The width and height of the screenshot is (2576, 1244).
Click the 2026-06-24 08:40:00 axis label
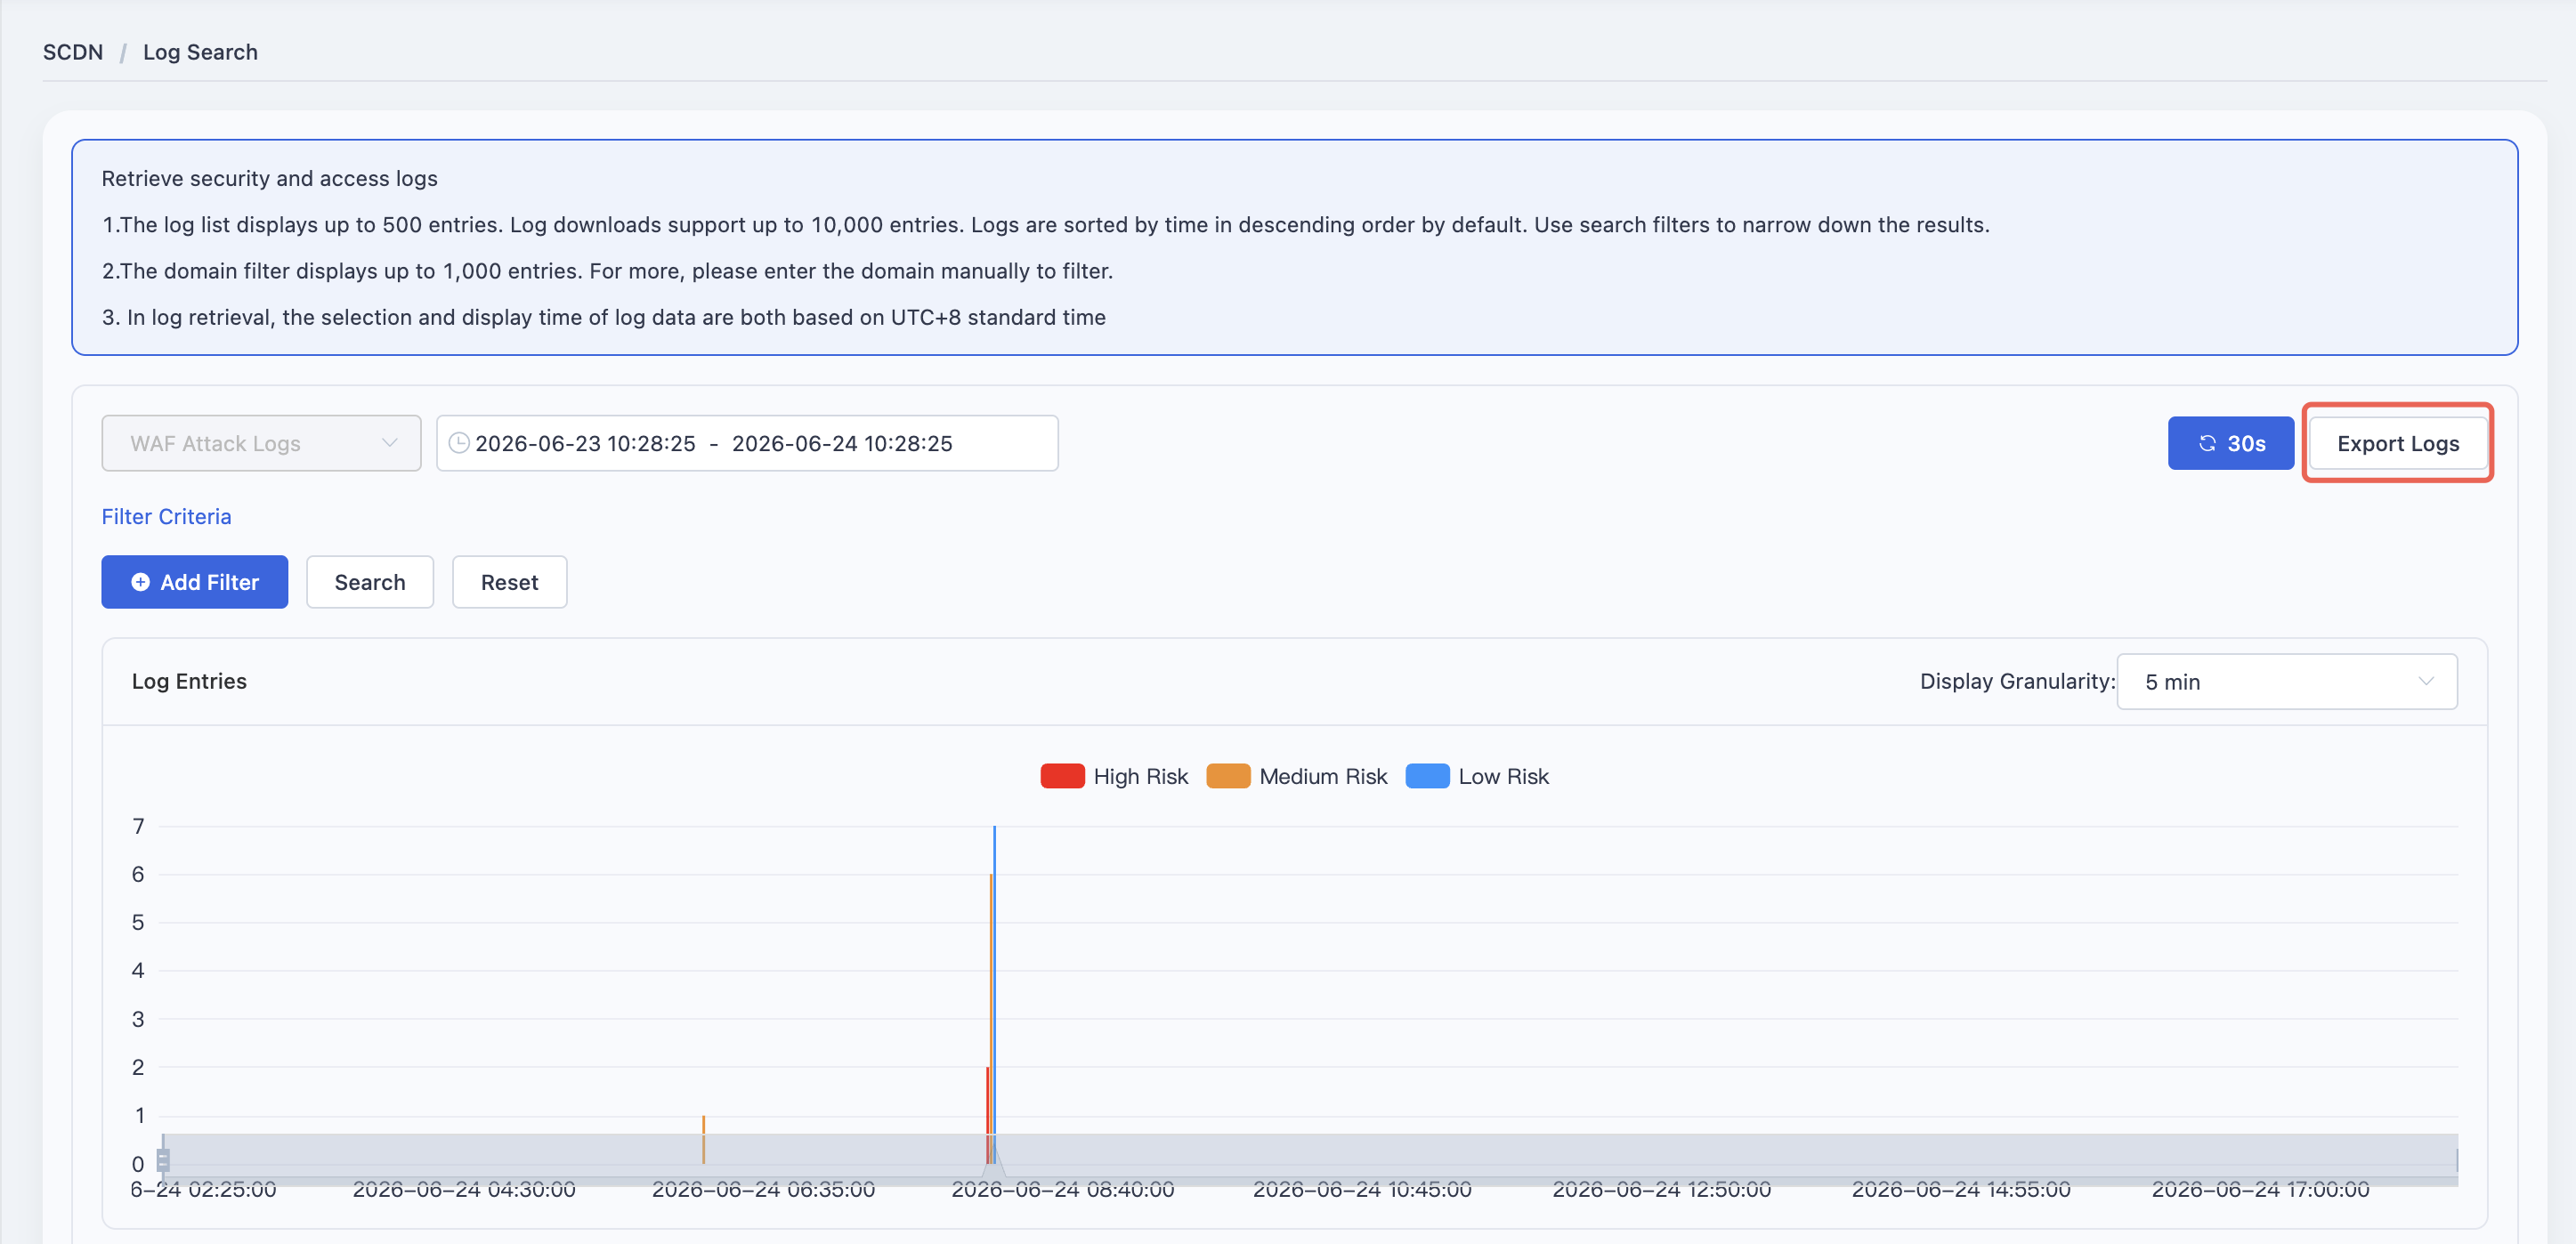pyautogui.click(x=1062, y=1189)
